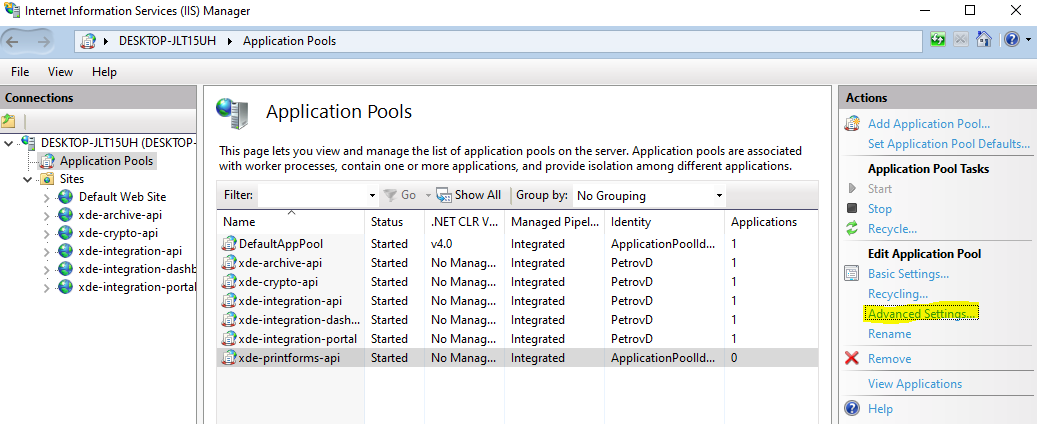Image resolution: width=1037 pixels, height=424 pixels.
Task: Click Set Application Pool Defaults link
Action: tap(949, 144)
